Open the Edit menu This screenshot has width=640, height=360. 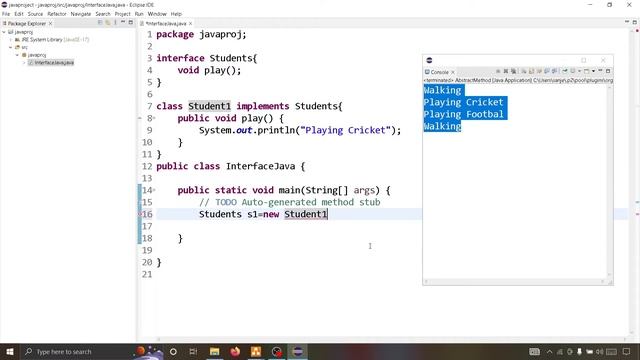[19, 14]
